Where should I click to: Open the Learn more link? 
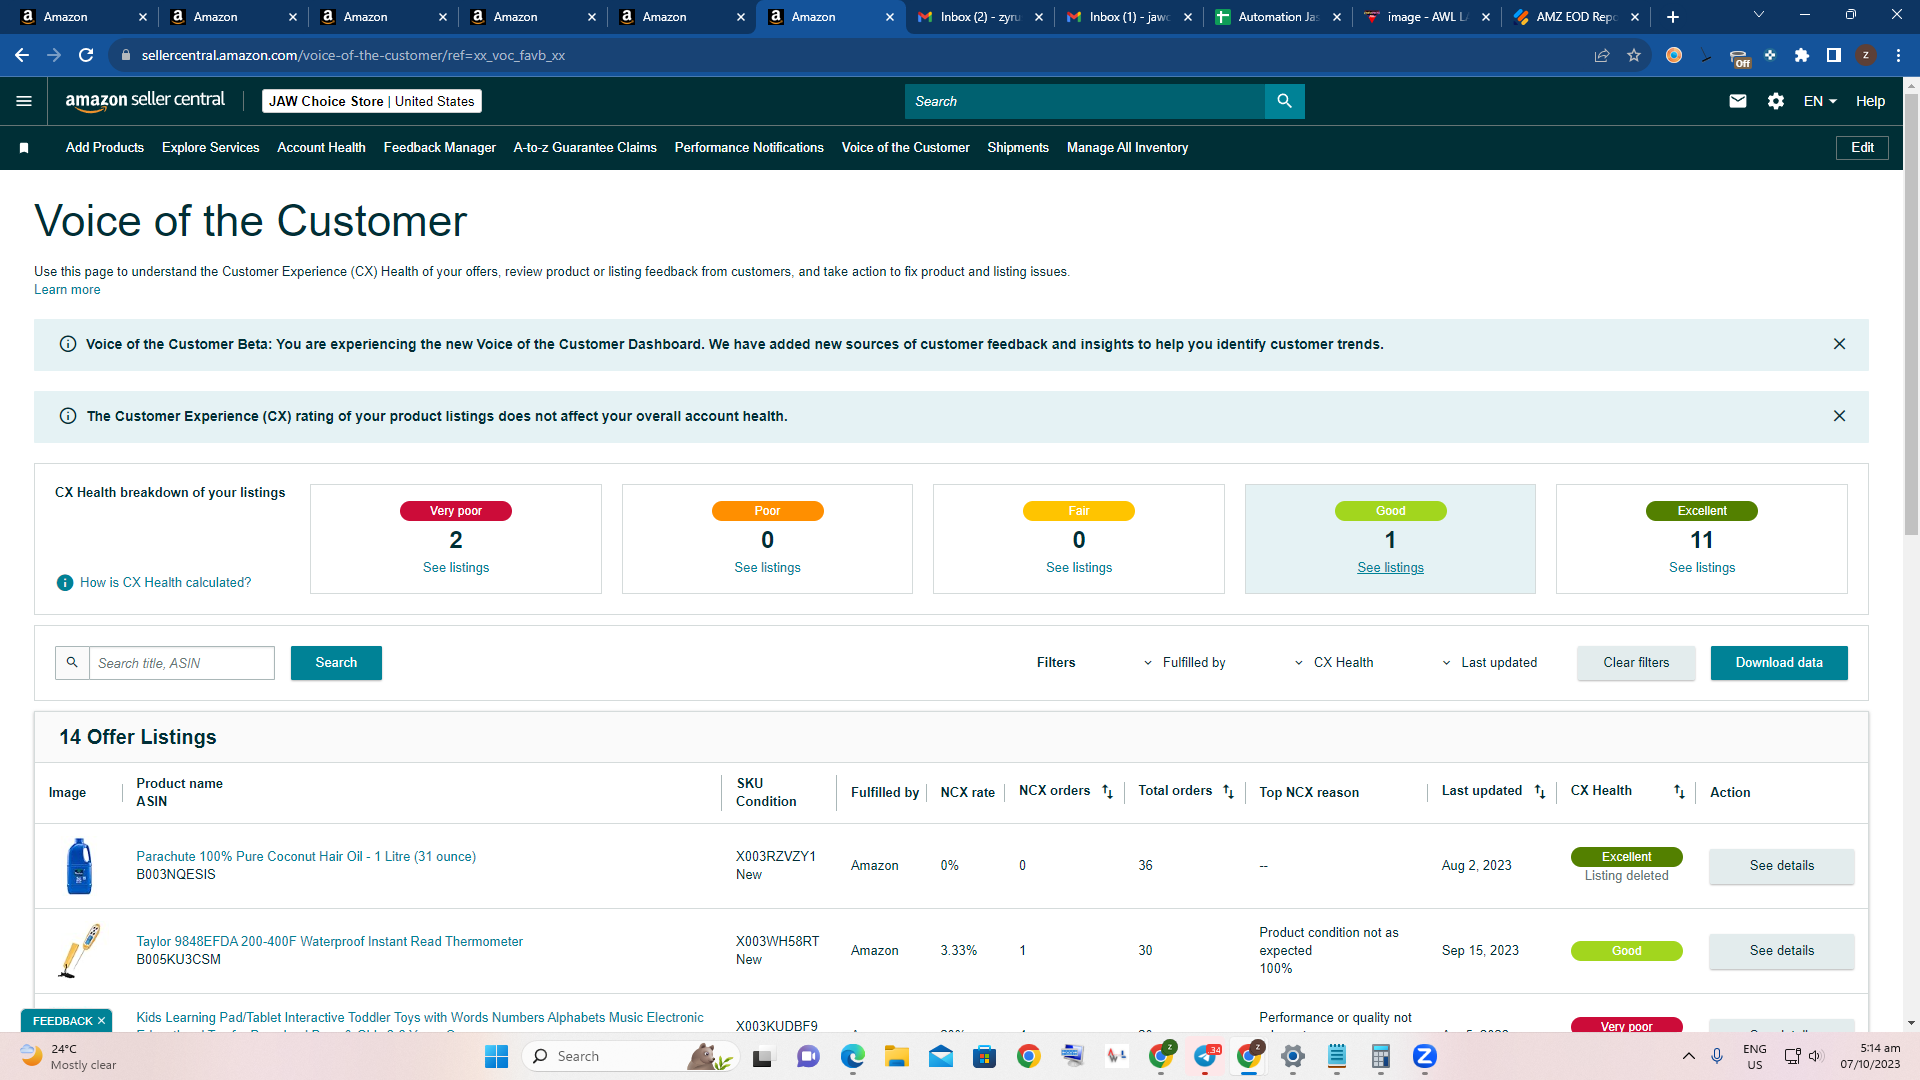click(67, 290)
